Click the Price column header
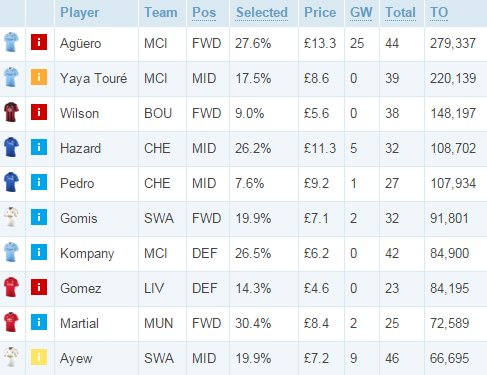Image resolution: width=487 pixels, height=375 pixels. point(320,13)
